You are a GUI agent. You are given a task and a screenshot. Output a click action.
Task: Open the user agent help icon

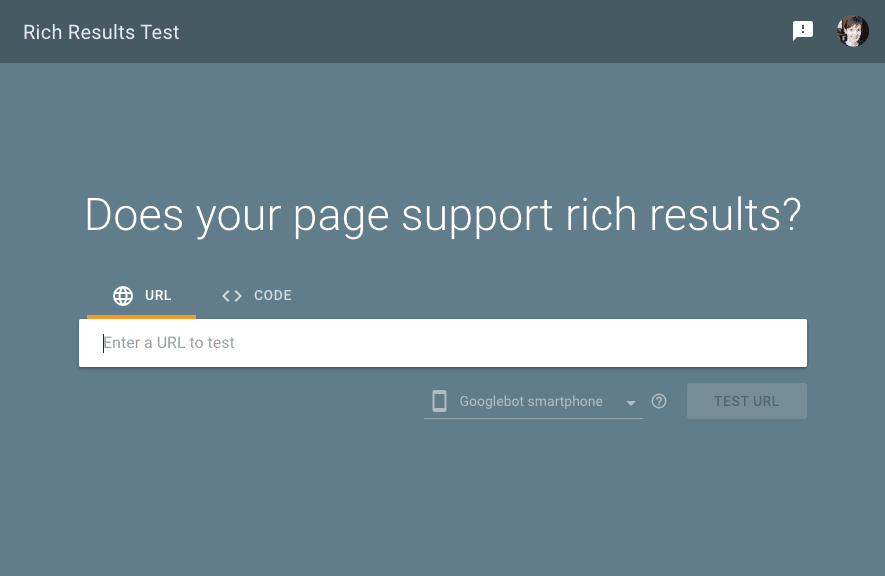pos(659,401)
